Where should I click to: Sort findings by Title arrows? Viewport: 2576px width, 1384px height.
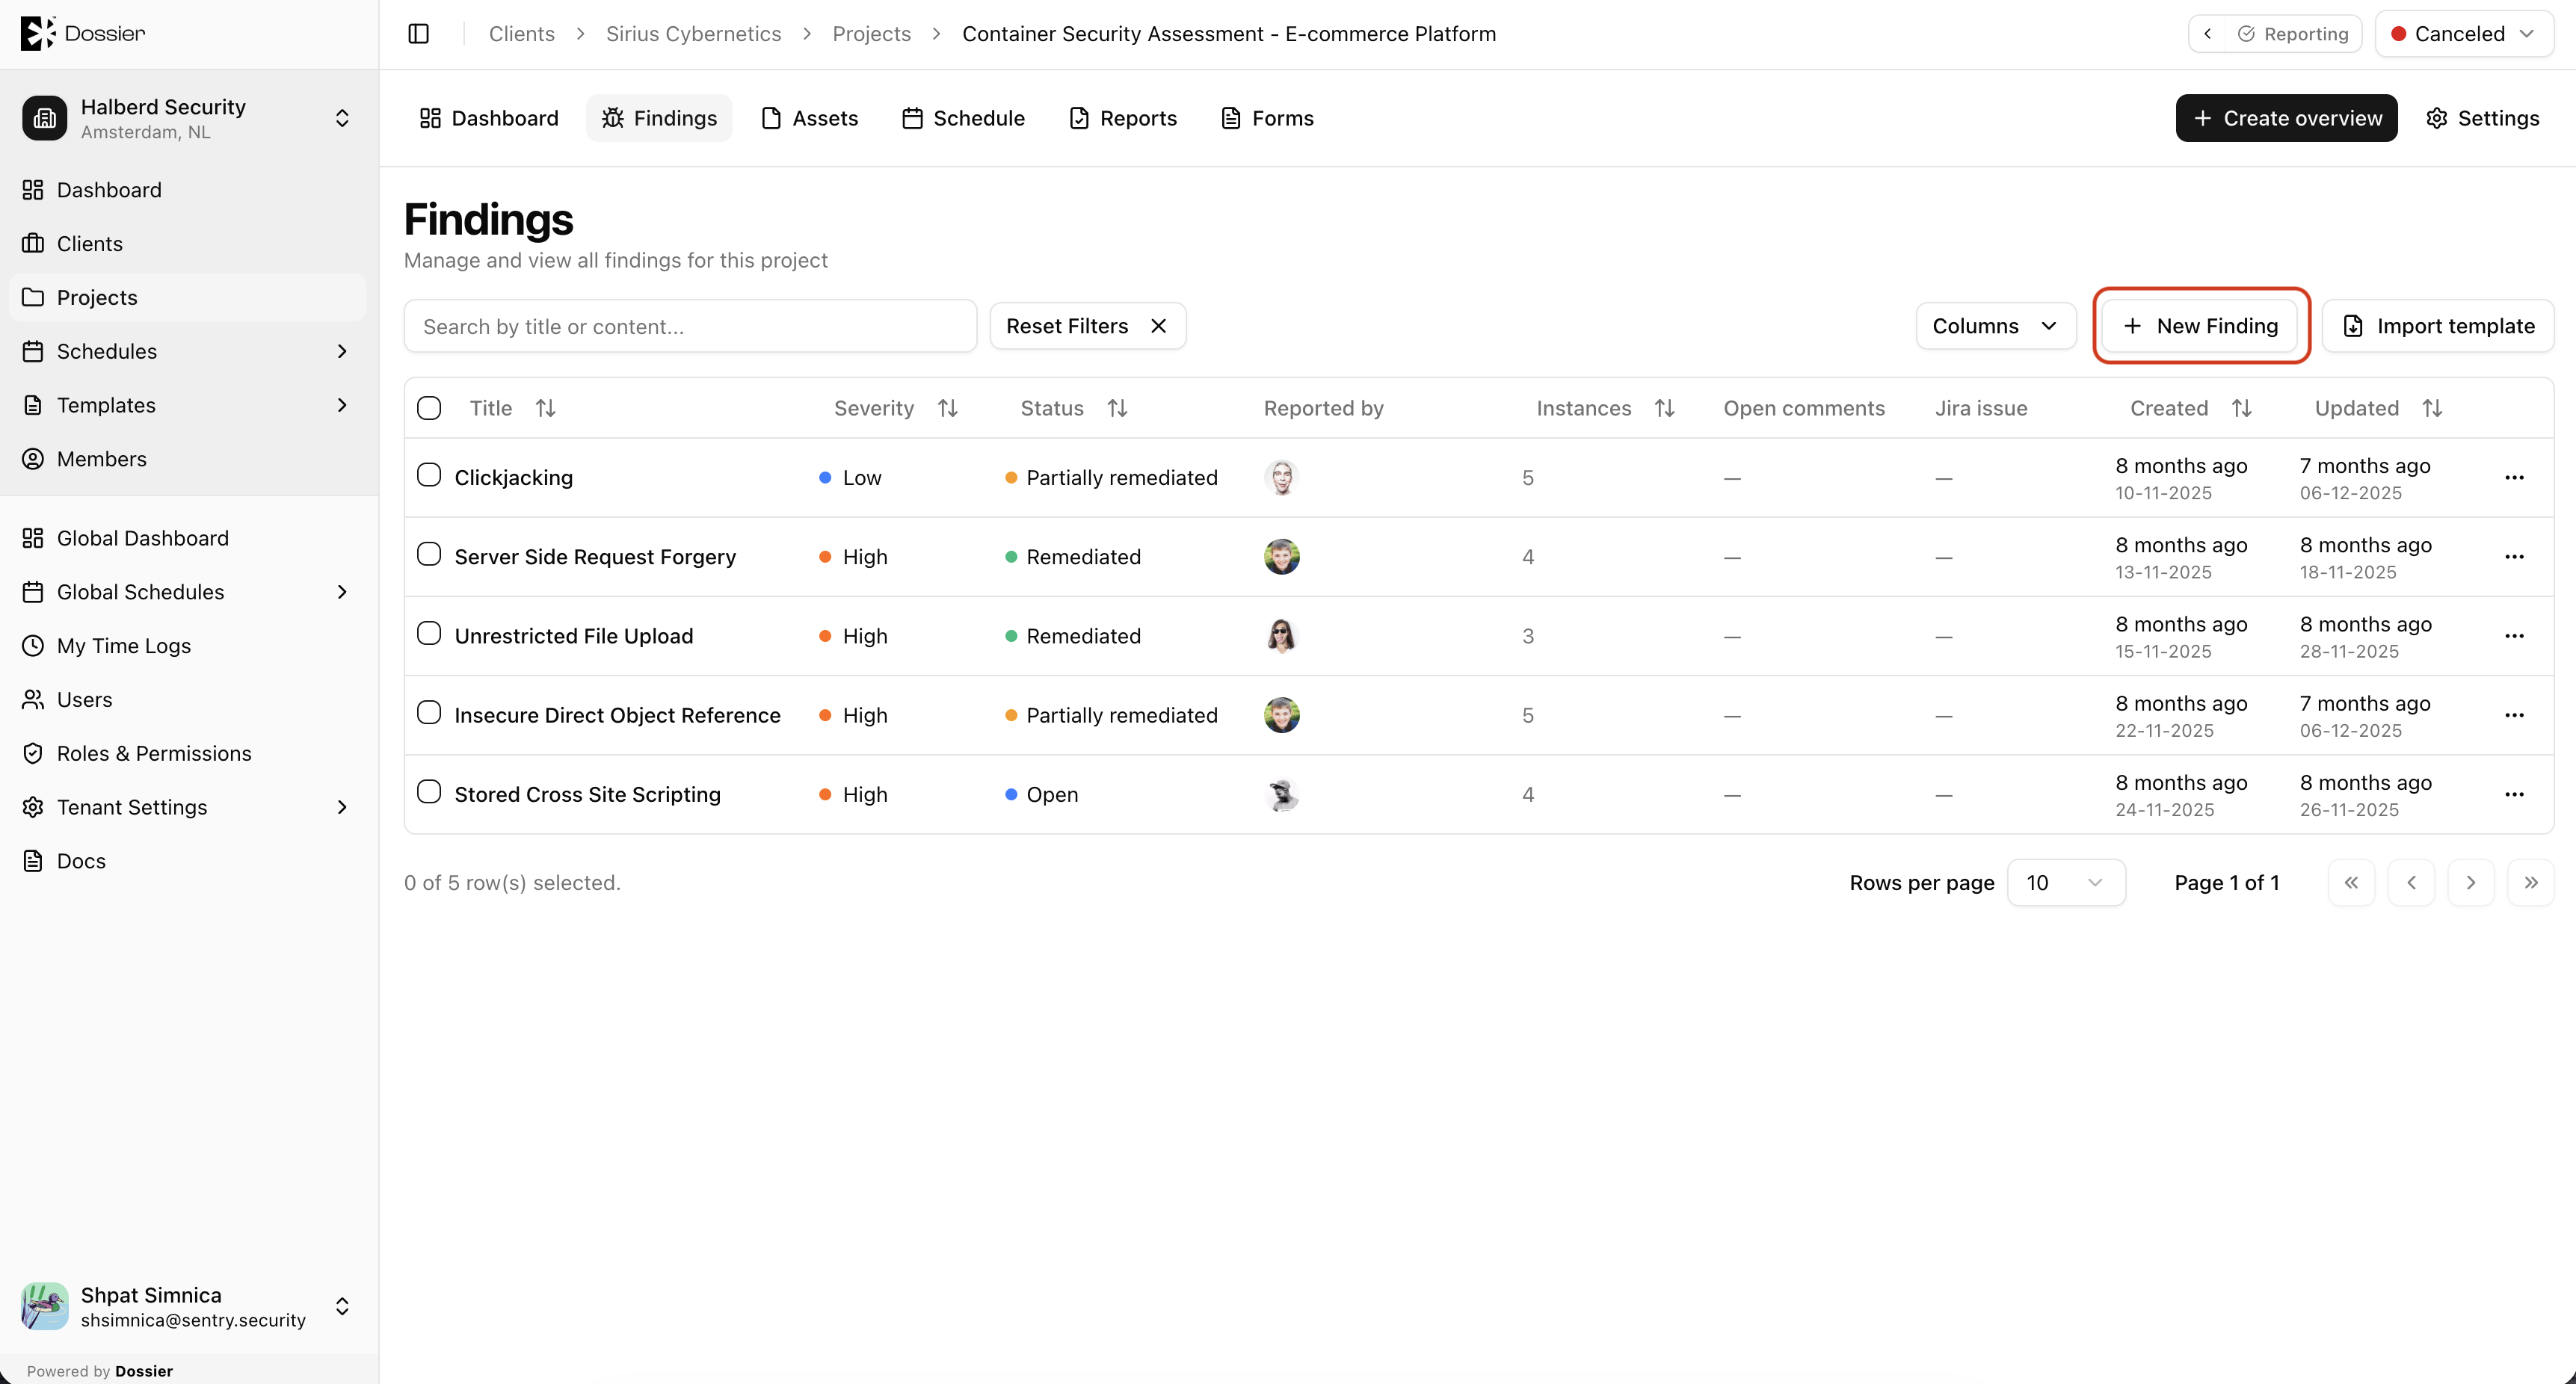(x=545, y=408)
